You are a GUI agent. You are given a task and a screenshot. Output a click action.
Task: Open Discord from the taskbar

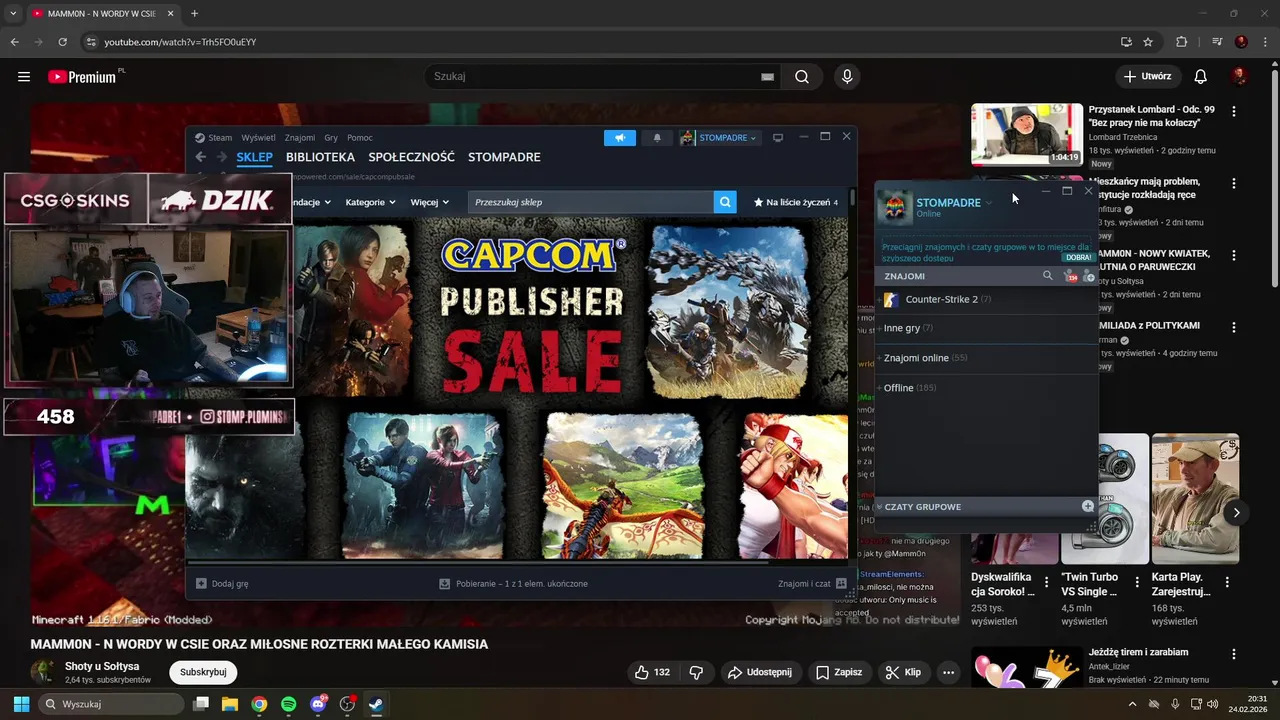click(x=318, y=704)
